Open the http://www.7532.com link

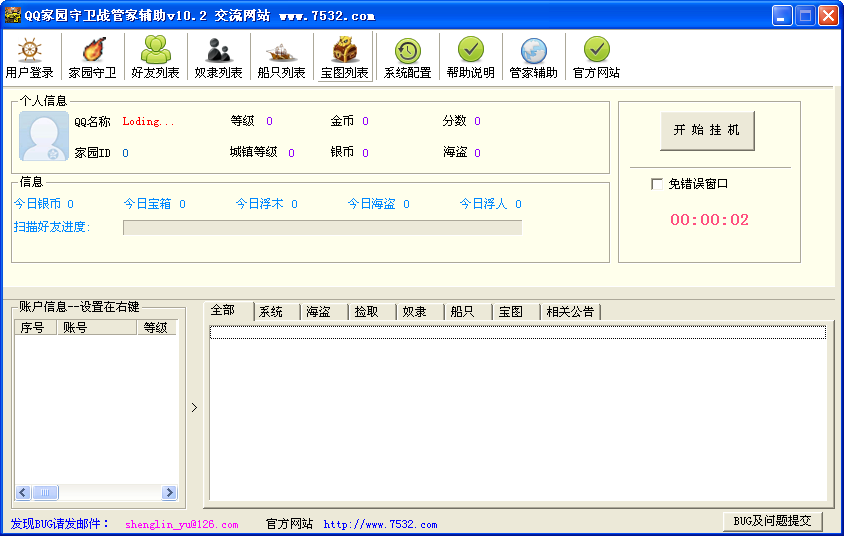[x=381, y=524]
